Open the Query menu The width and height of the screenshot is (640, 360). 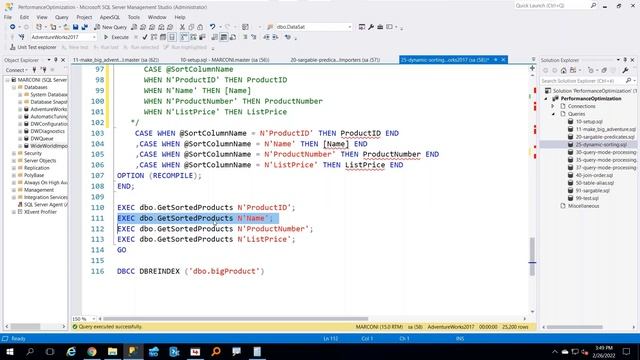click(x=62, y=17)
